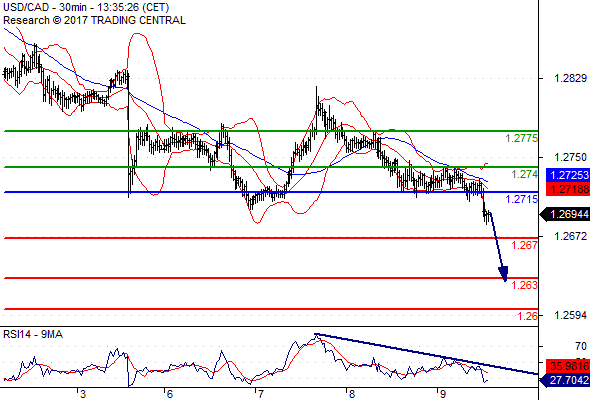Click the 1.2829 price axis label
590x400 pixels.
coord(570,78)
